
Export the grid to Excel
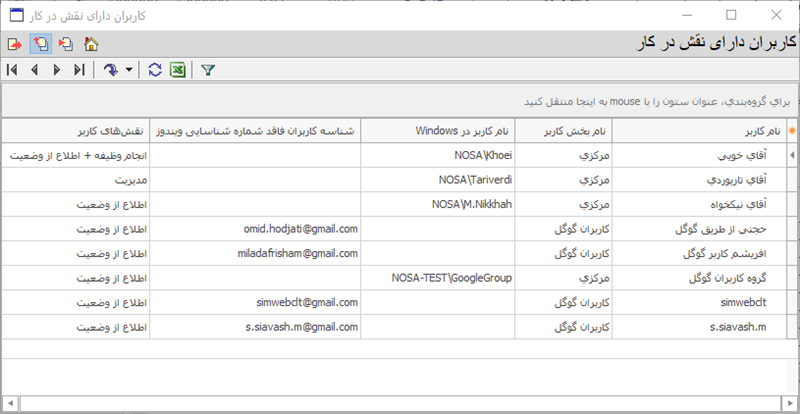176,70
